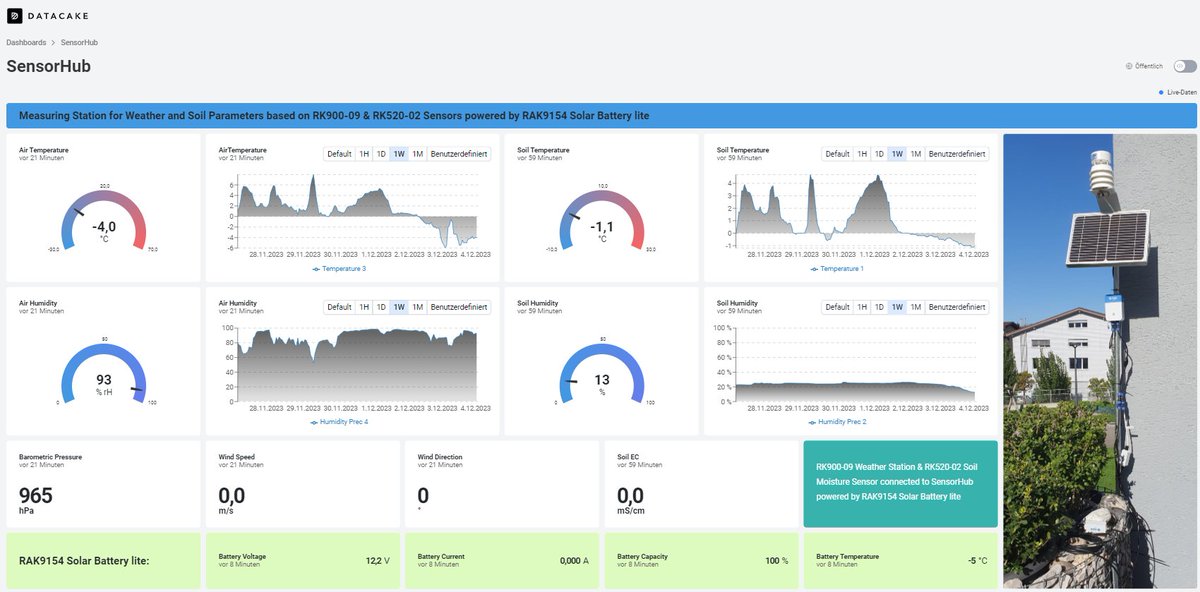Open Benutzerdefiniert range on the Soil Temperature chart
The image size is (1200, 592).
[x=958, y=154]
